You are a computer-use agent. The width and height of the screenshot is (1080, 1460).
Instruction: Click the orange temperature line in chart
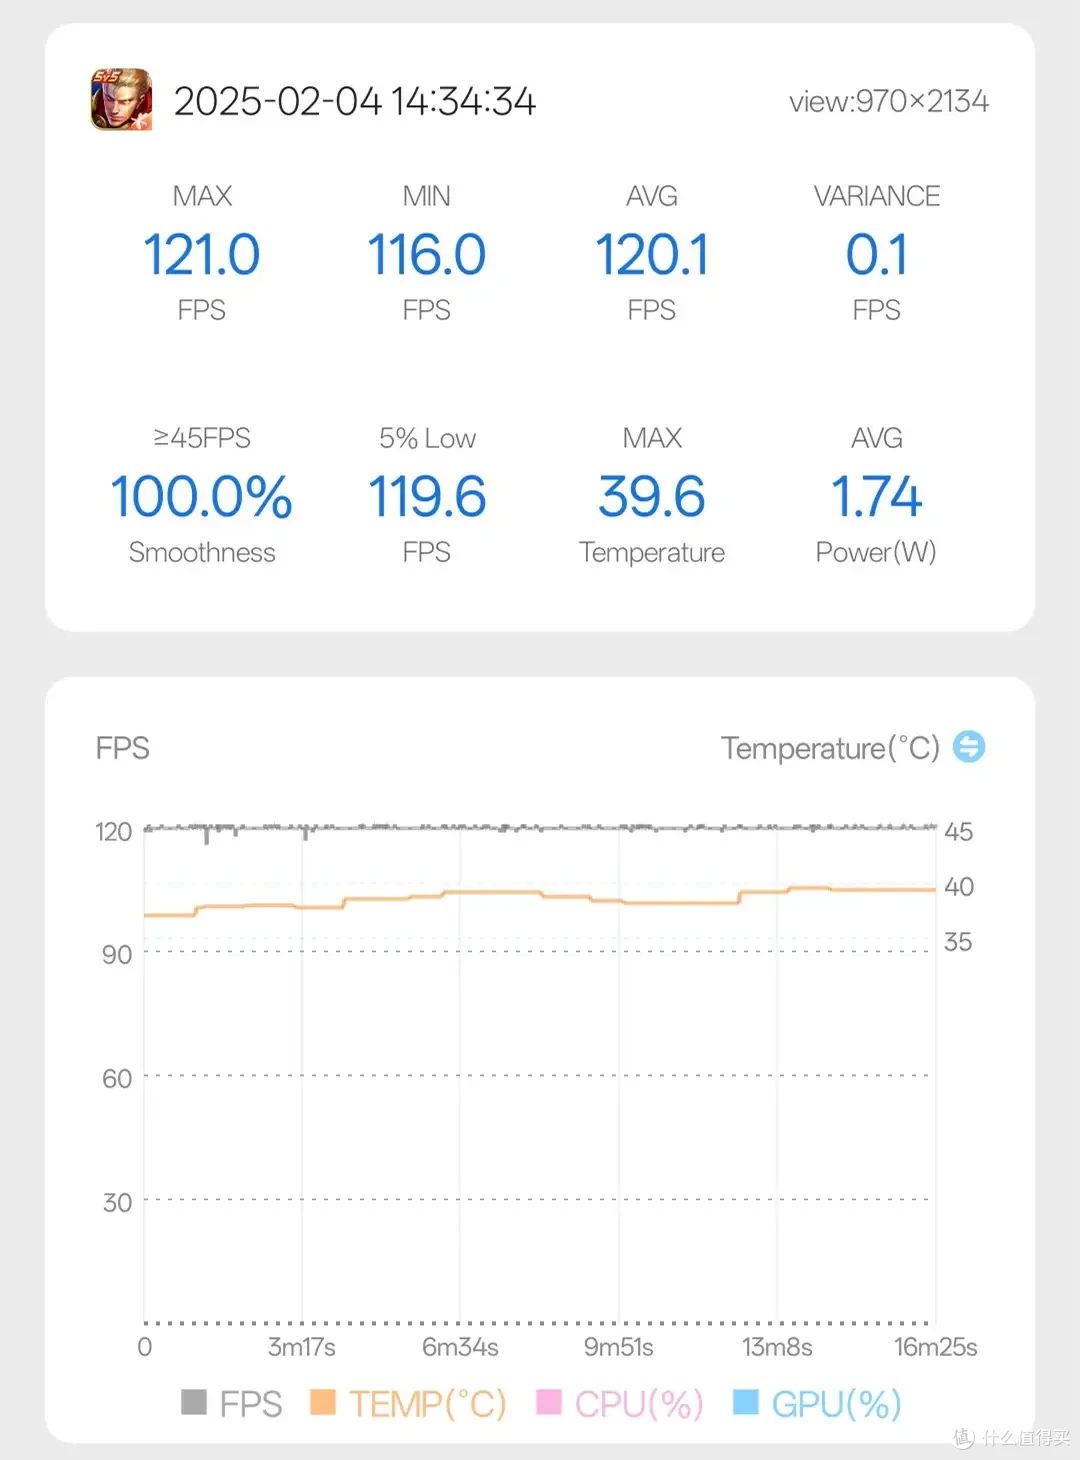tap(540, 895)
